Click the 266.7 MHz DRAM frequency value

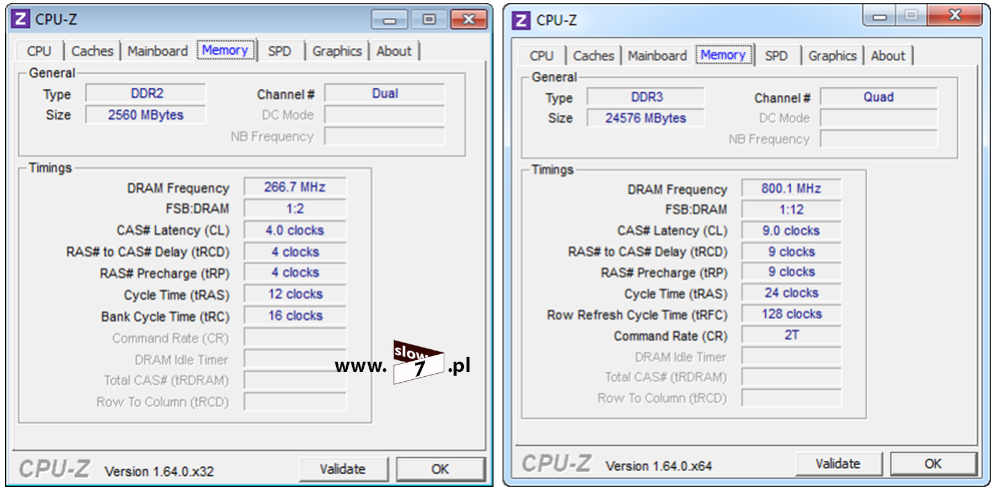click(295, 188)
